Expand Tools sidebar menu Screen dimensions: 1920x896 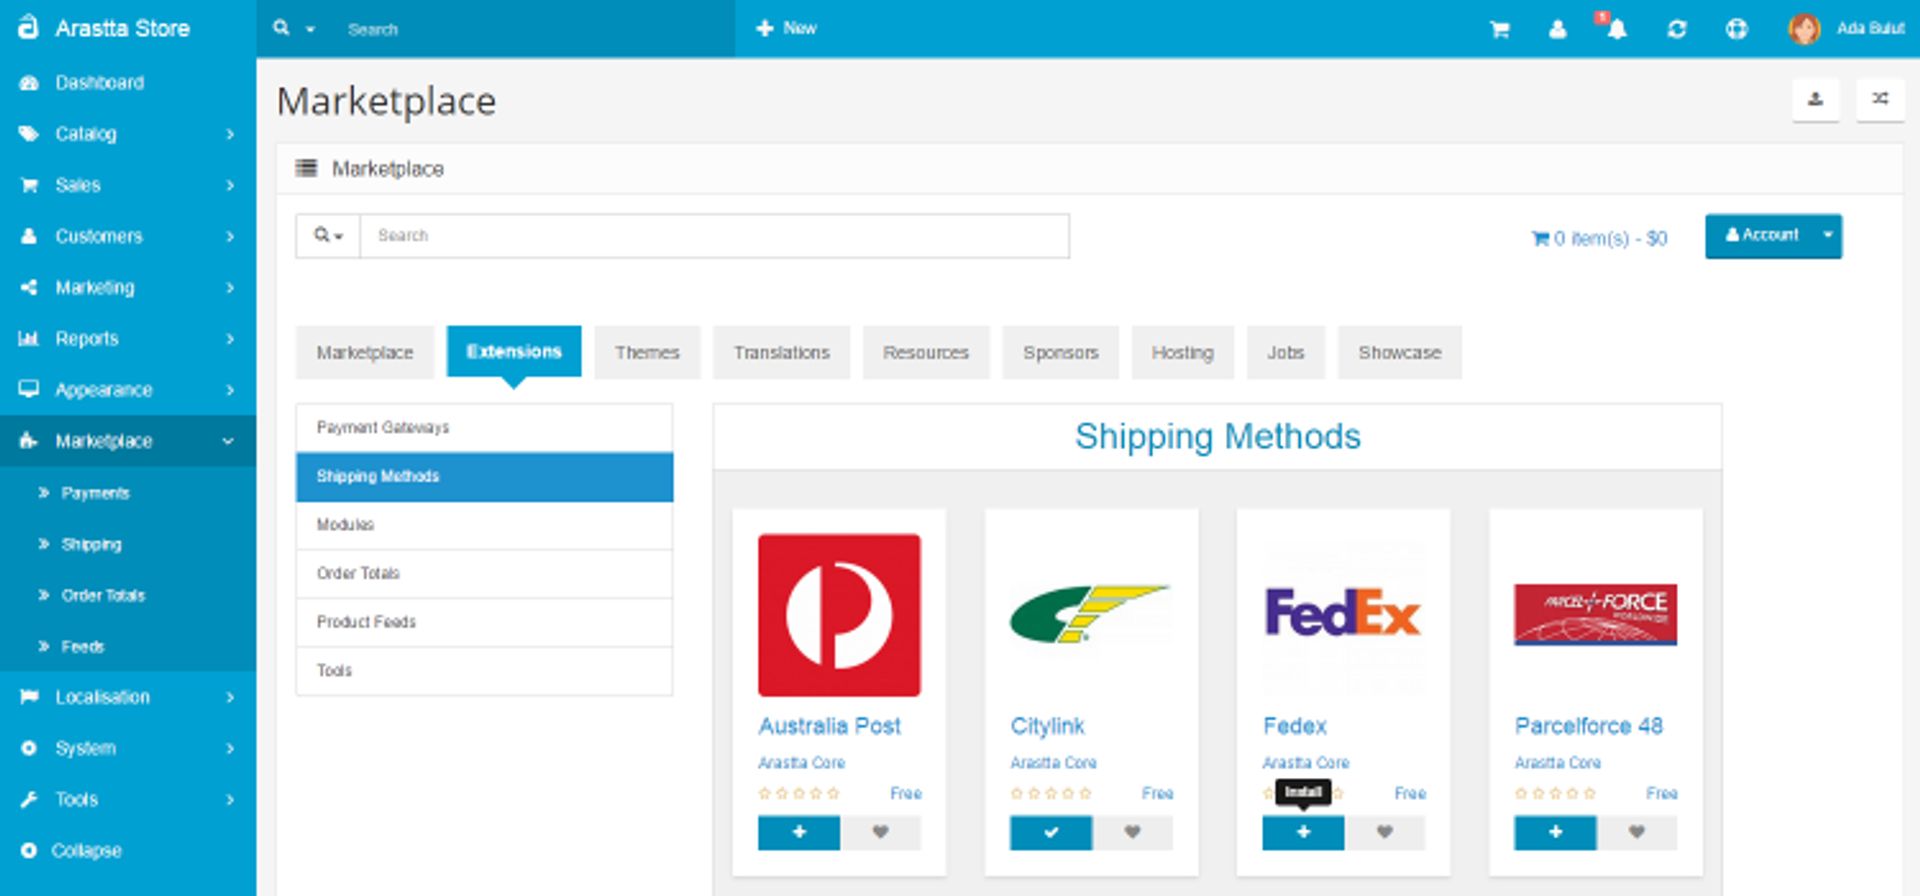tap(128, 799)
